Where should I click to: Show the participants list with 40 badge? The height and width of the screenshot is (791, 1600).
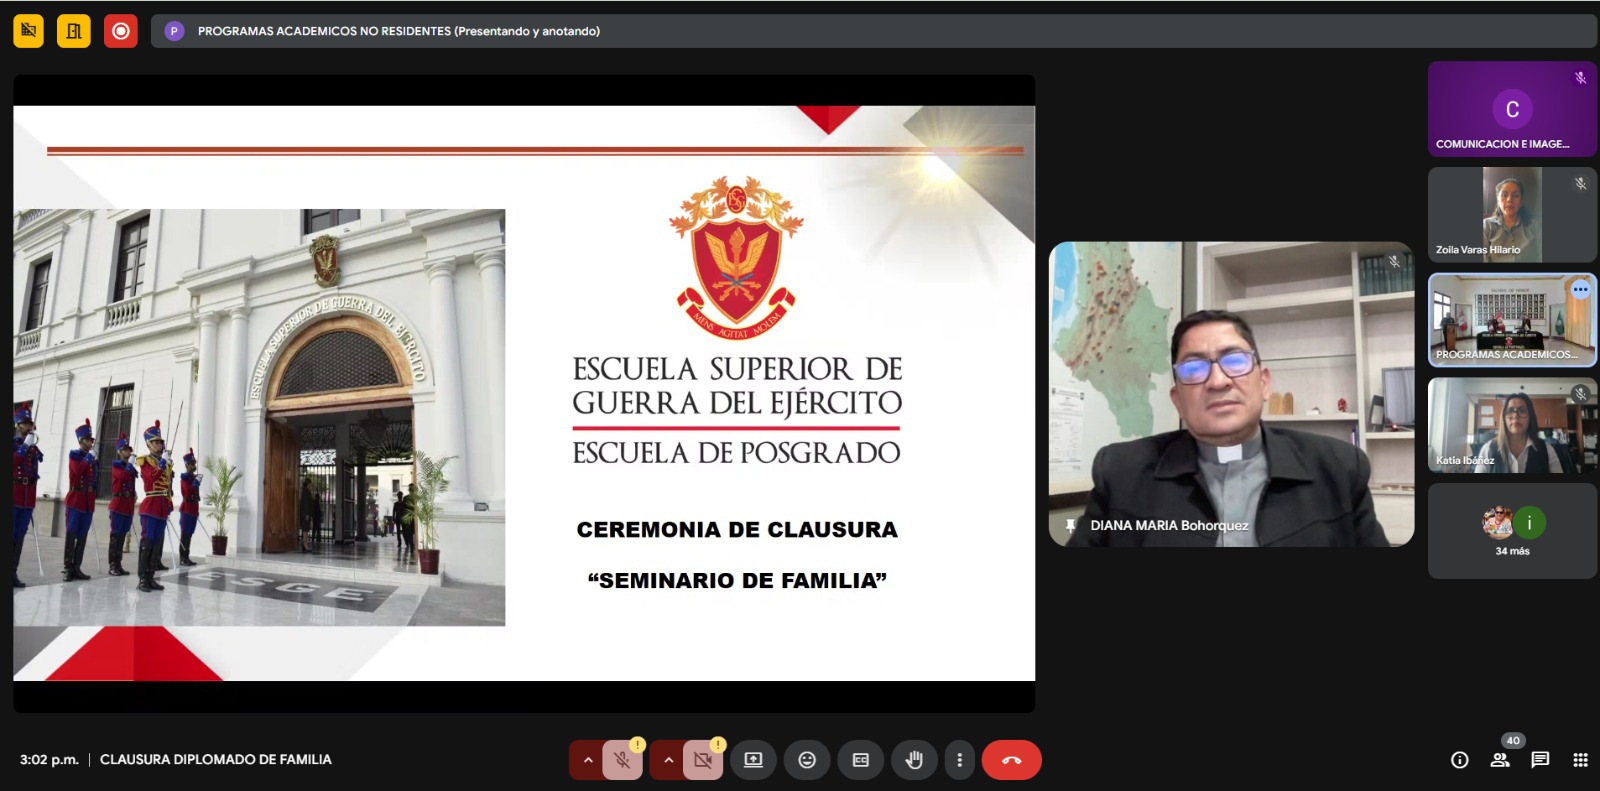pyautogui.click(x=1500, y=760)
